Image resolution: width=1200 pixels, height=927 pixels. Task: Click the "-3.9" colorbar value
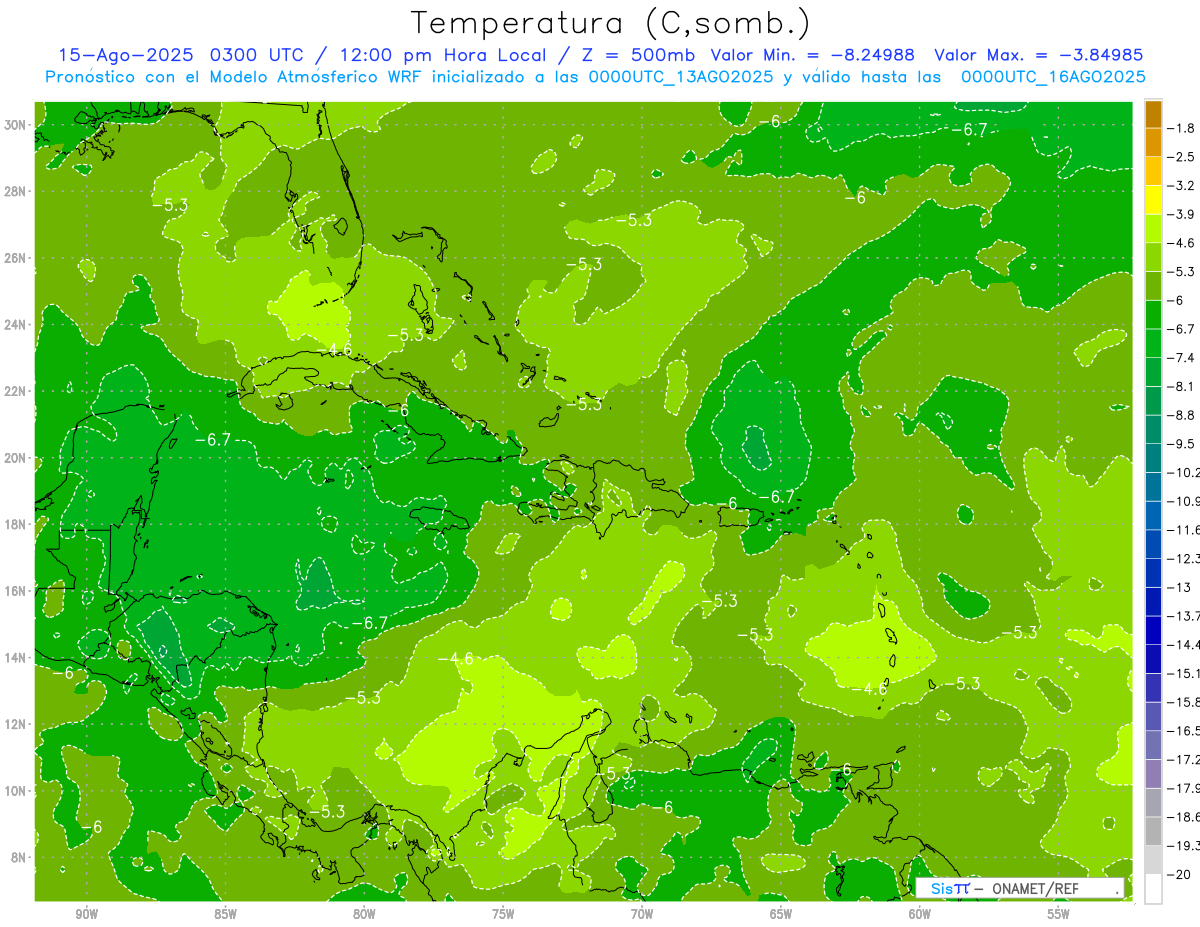[x=1183, y=214]
